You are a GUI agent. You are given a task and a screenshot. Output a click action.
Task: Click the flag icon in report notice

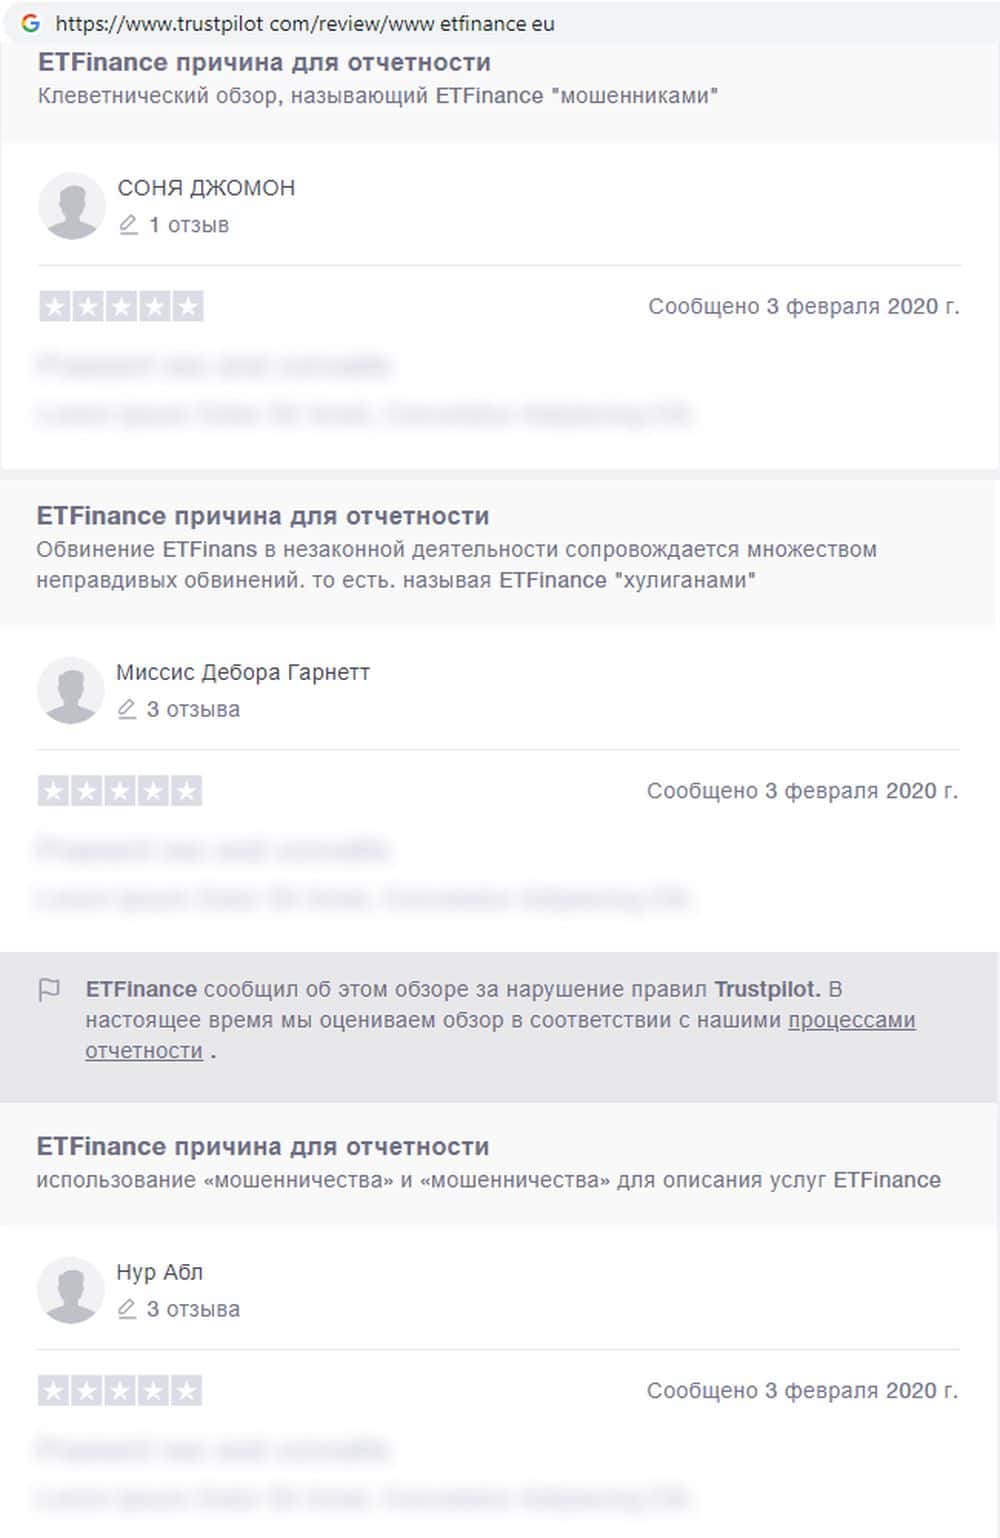pyautogui.click(x=49, y=990)
